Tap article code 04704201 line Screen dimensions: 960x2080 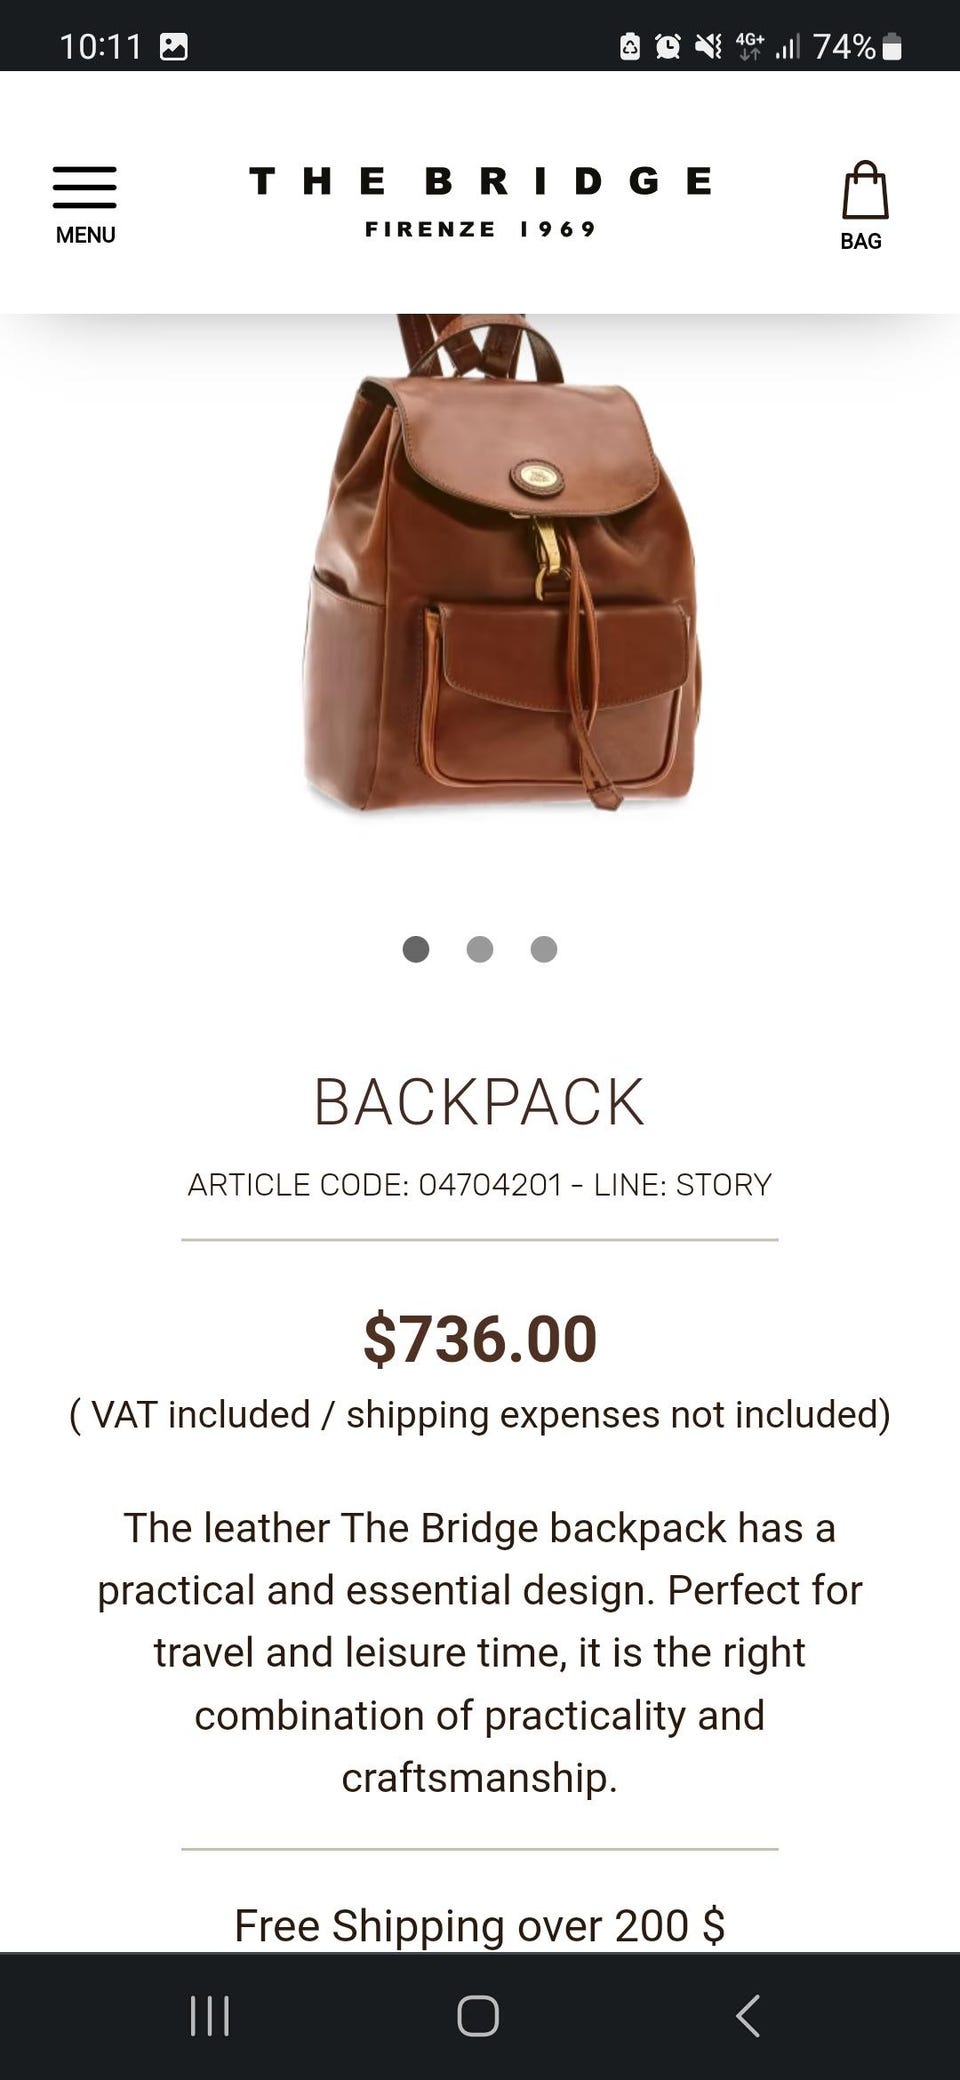coord(480,1185)
